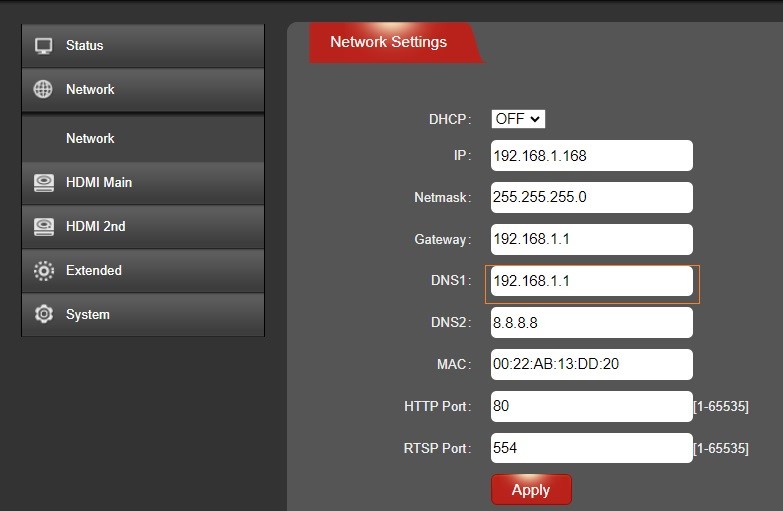This screenshot has width=783, height=511.
Task: Switch to the Network Settings tab
Action: (x=389, y=43)
